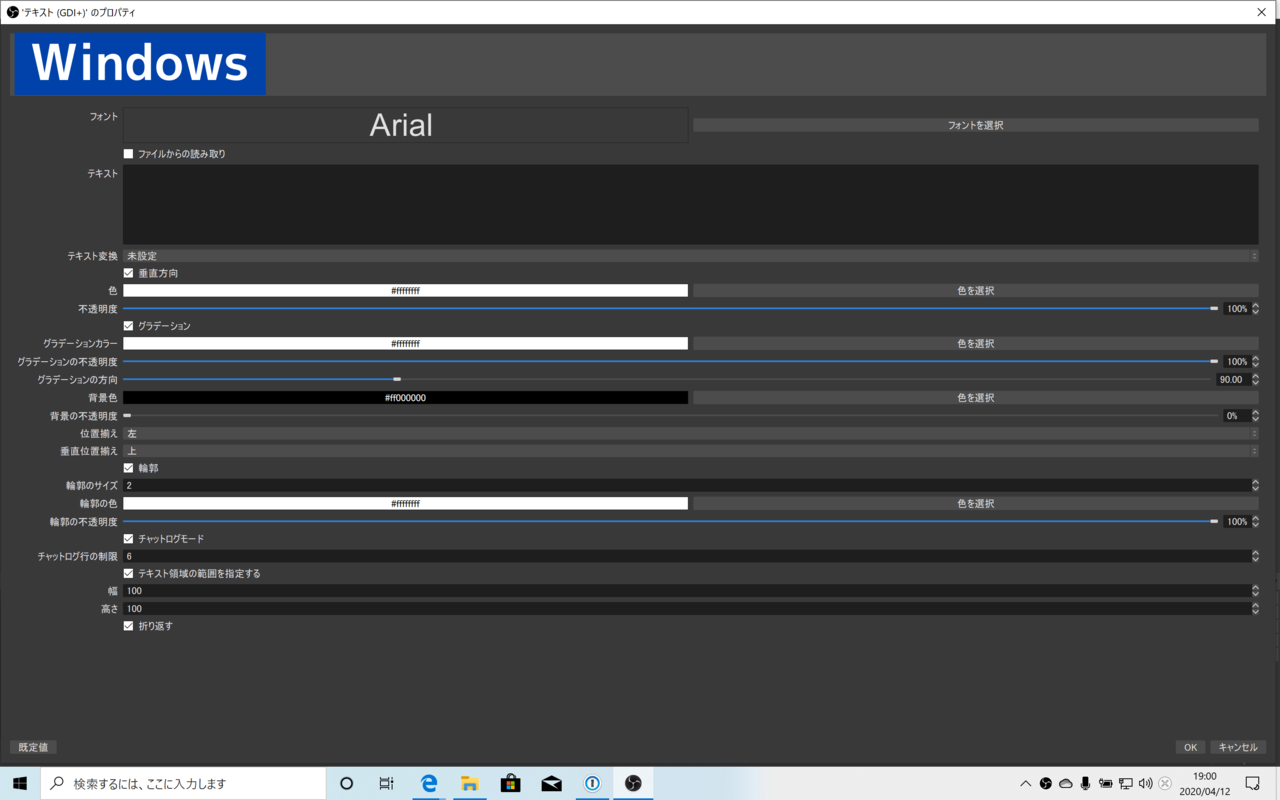Click the 不透明度 100% stepper
Image resolution: width=1280 pixels, height=800 pixels.
[1242, 308]
